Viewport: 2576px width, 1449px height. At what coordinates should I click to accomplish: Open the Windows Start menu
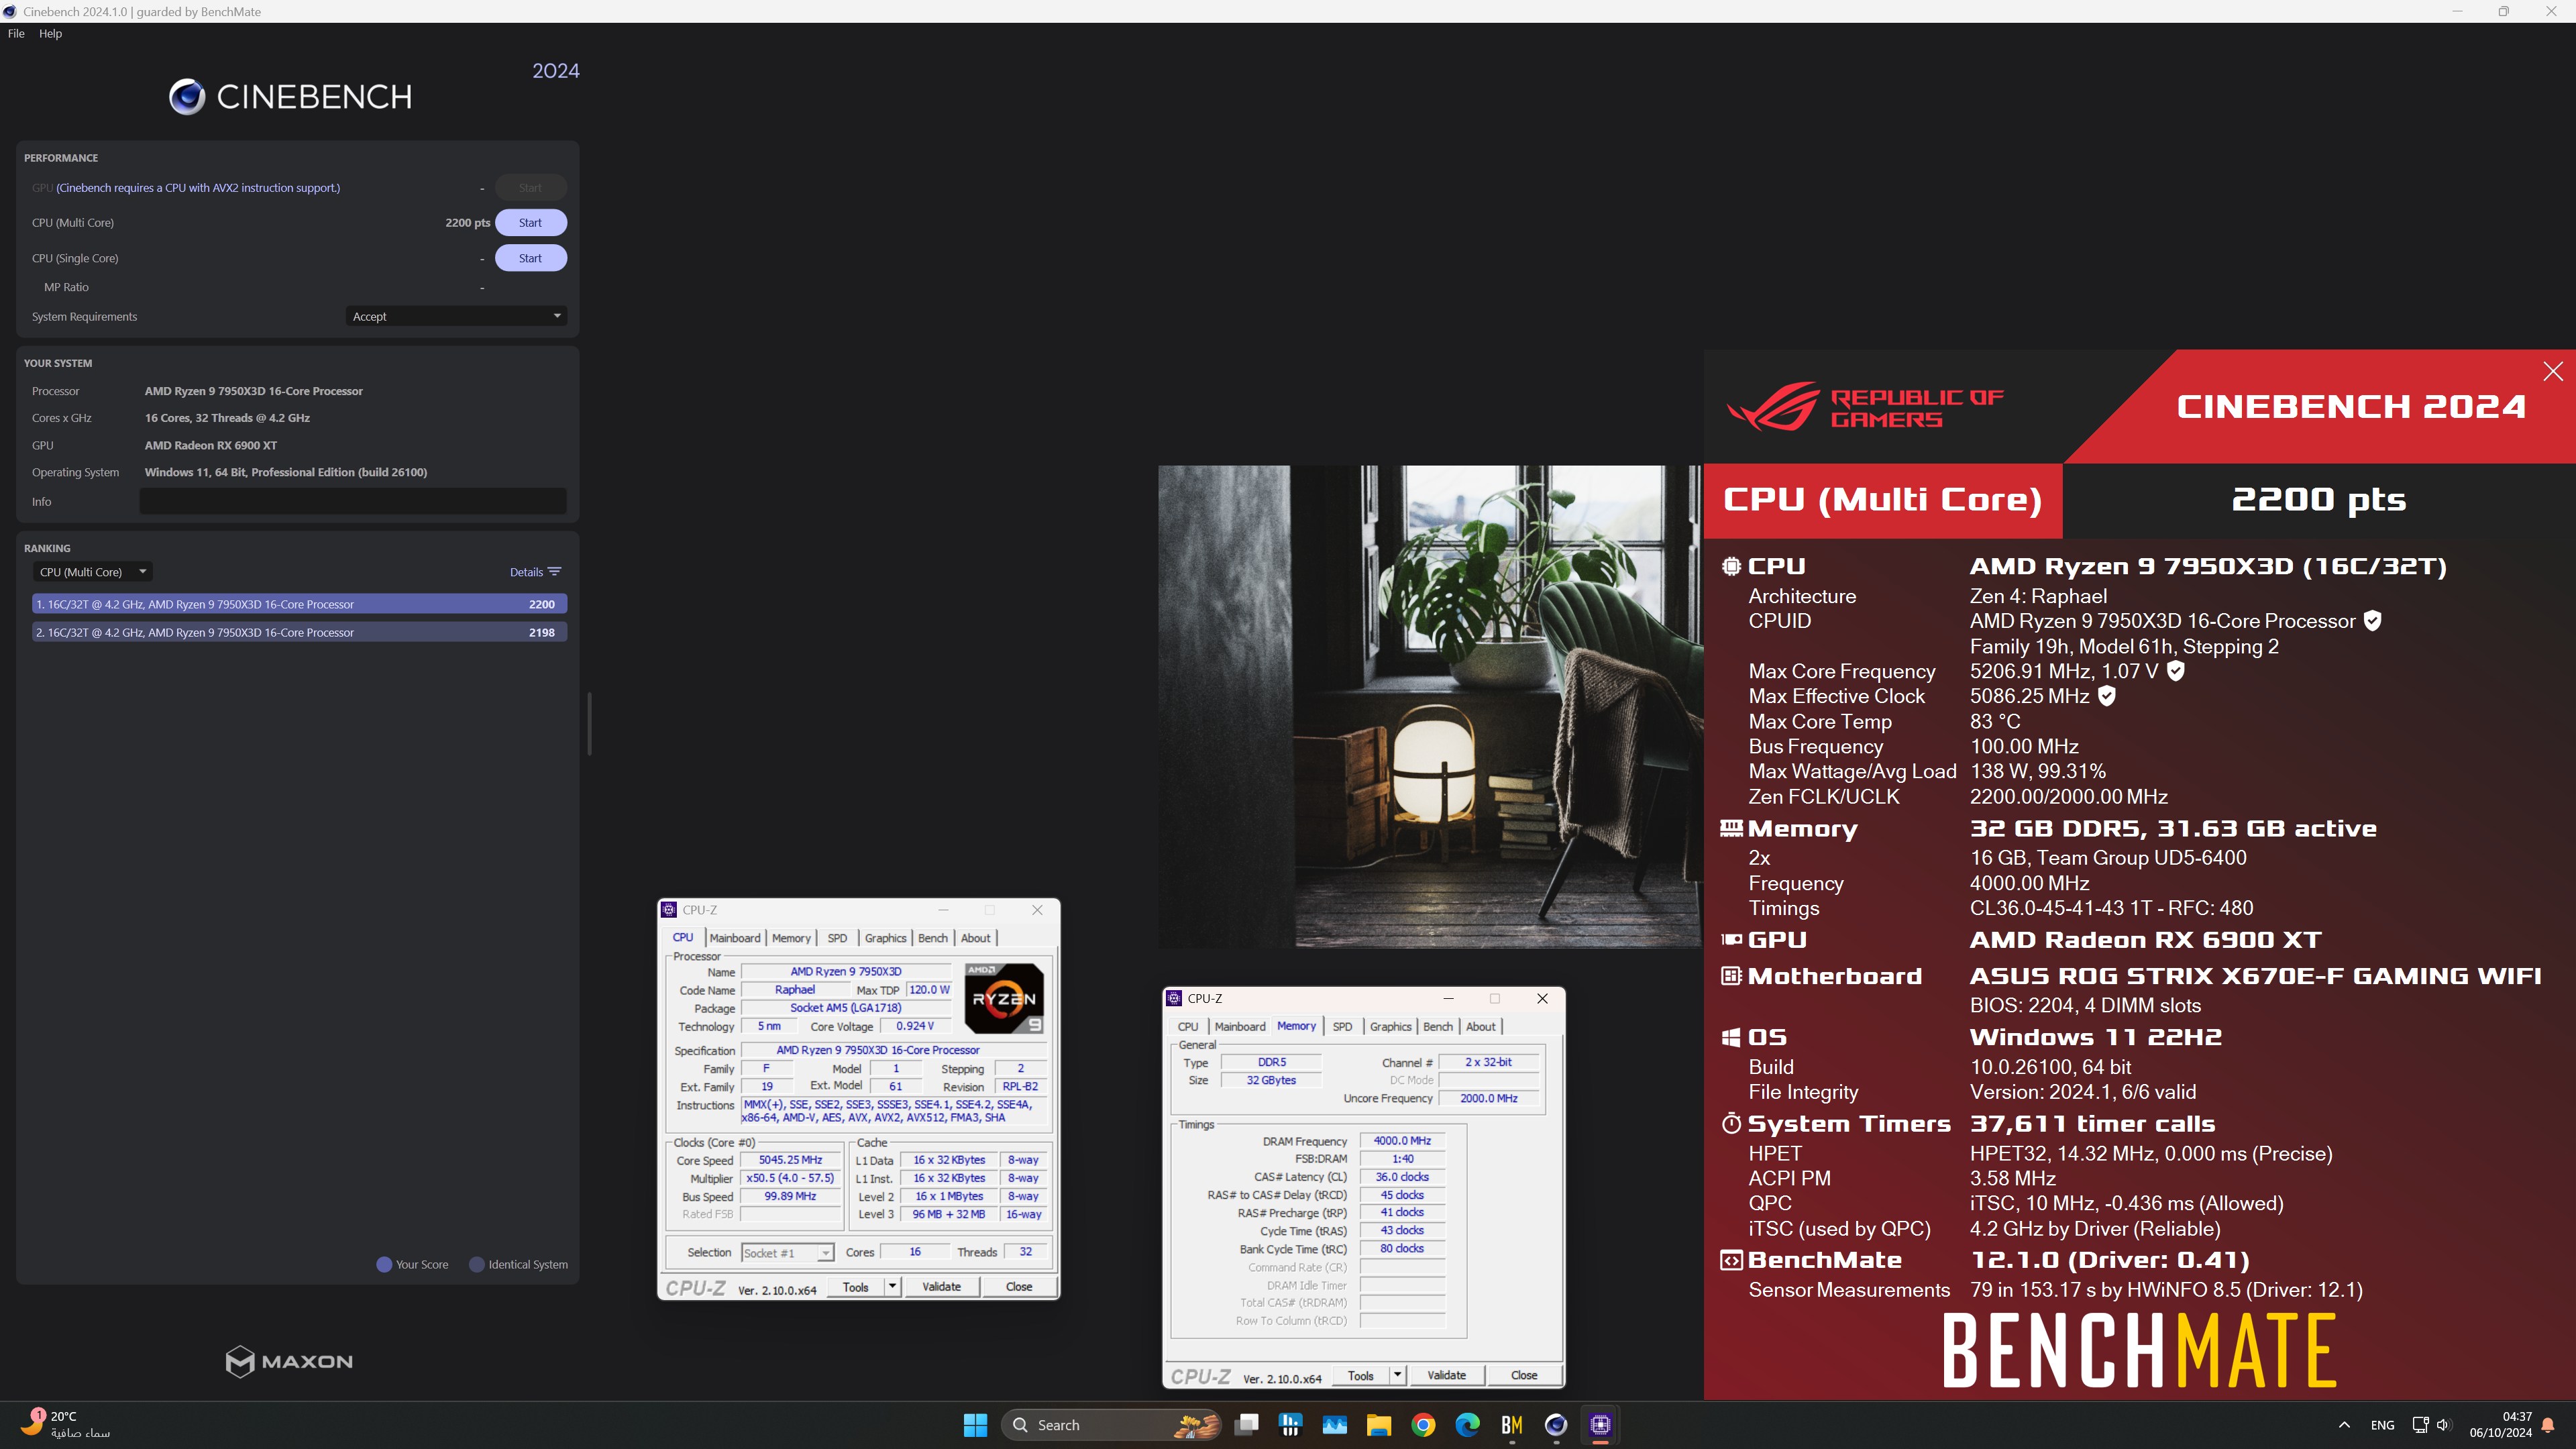tap(975, 1425)
